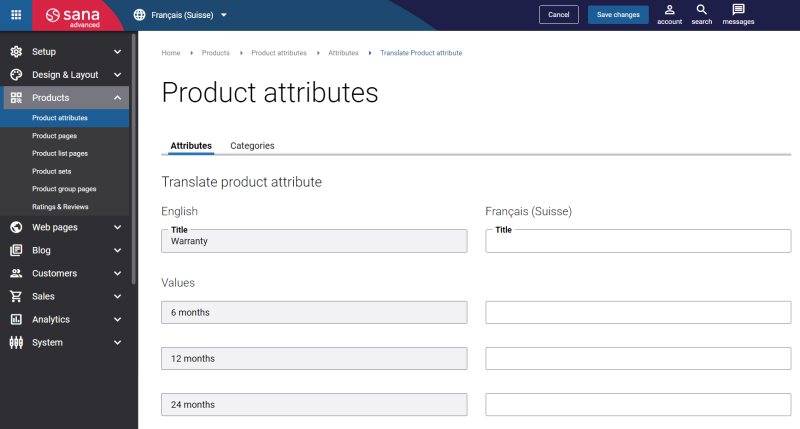Expand the Sales chevron
Image resolution: width=800 pixels, height=429 pixels.
coord(117,296)
